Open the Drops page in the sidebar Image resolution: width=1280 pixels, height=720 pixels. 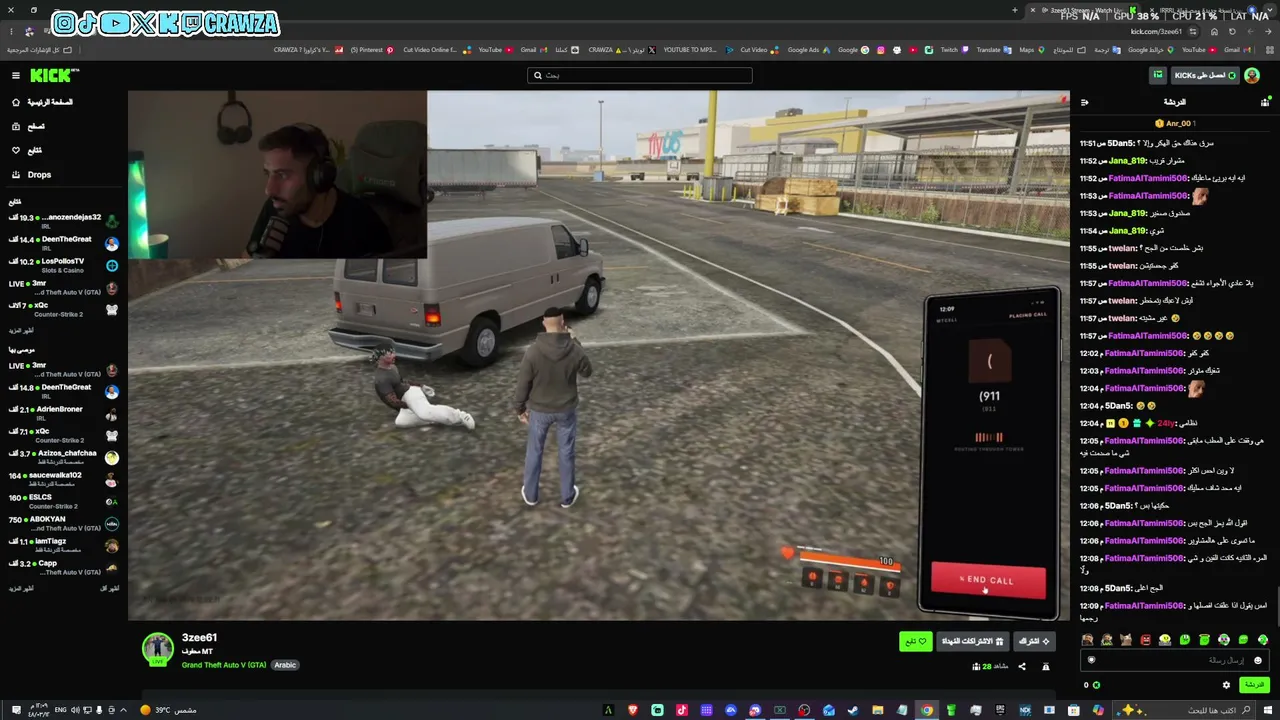pos(40,175)
